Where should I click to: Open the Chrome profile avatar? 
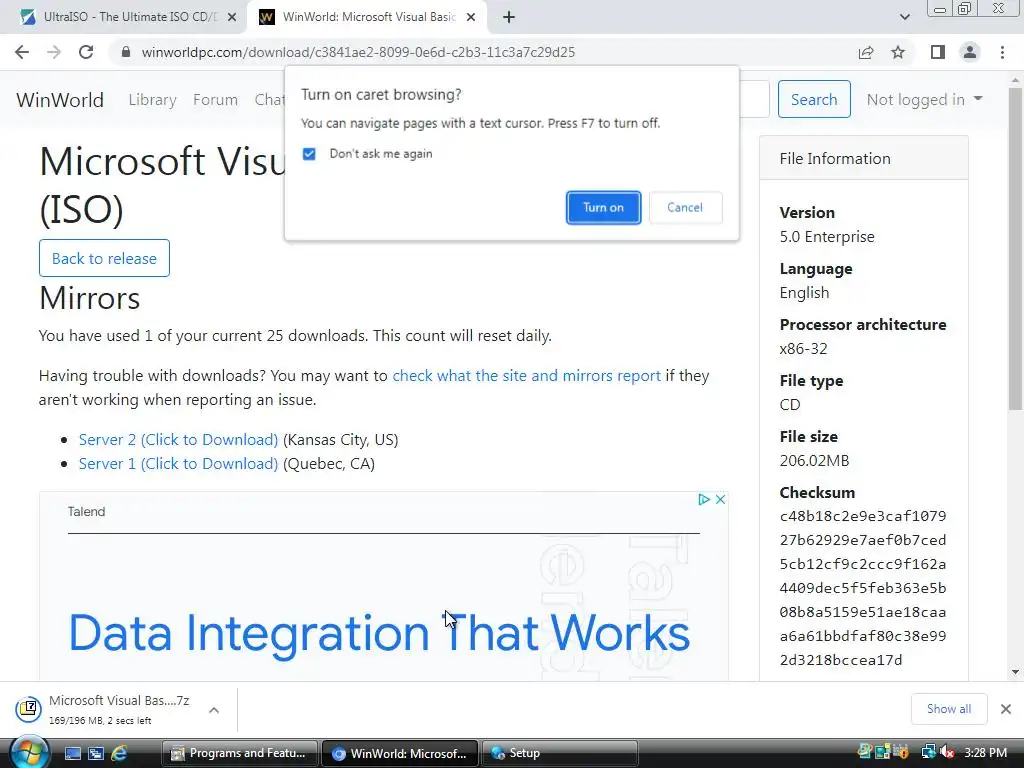tap(970, 52)
